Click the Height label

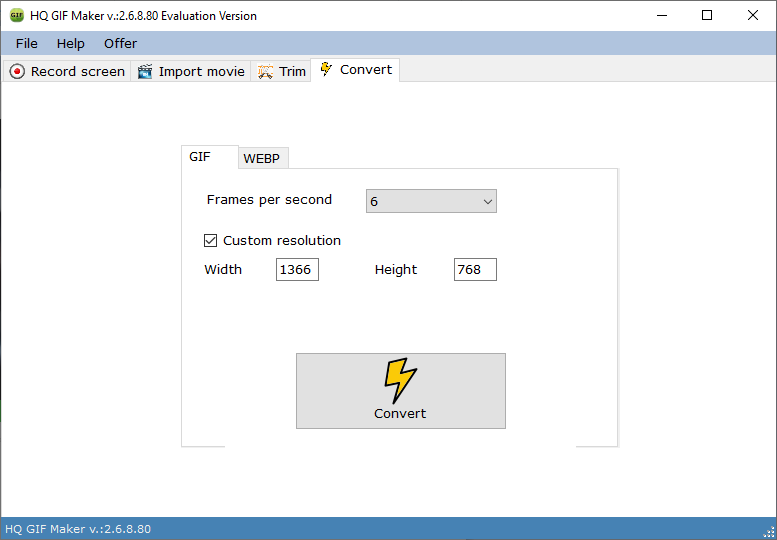(396, 270)
